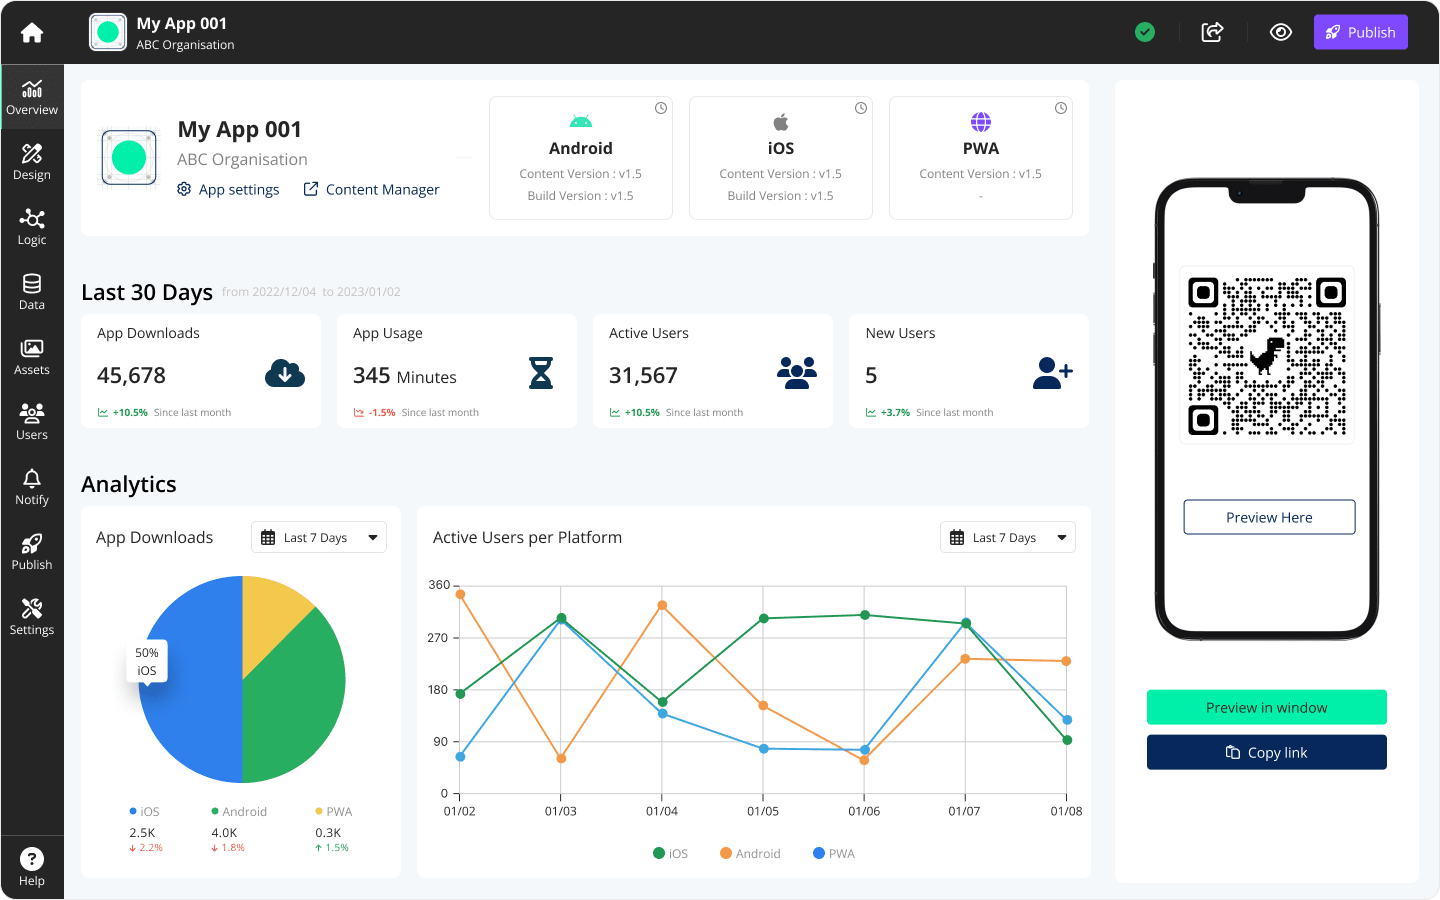Click the 31,567 active users value
The image size is (1440, 900).
(643, 375)
